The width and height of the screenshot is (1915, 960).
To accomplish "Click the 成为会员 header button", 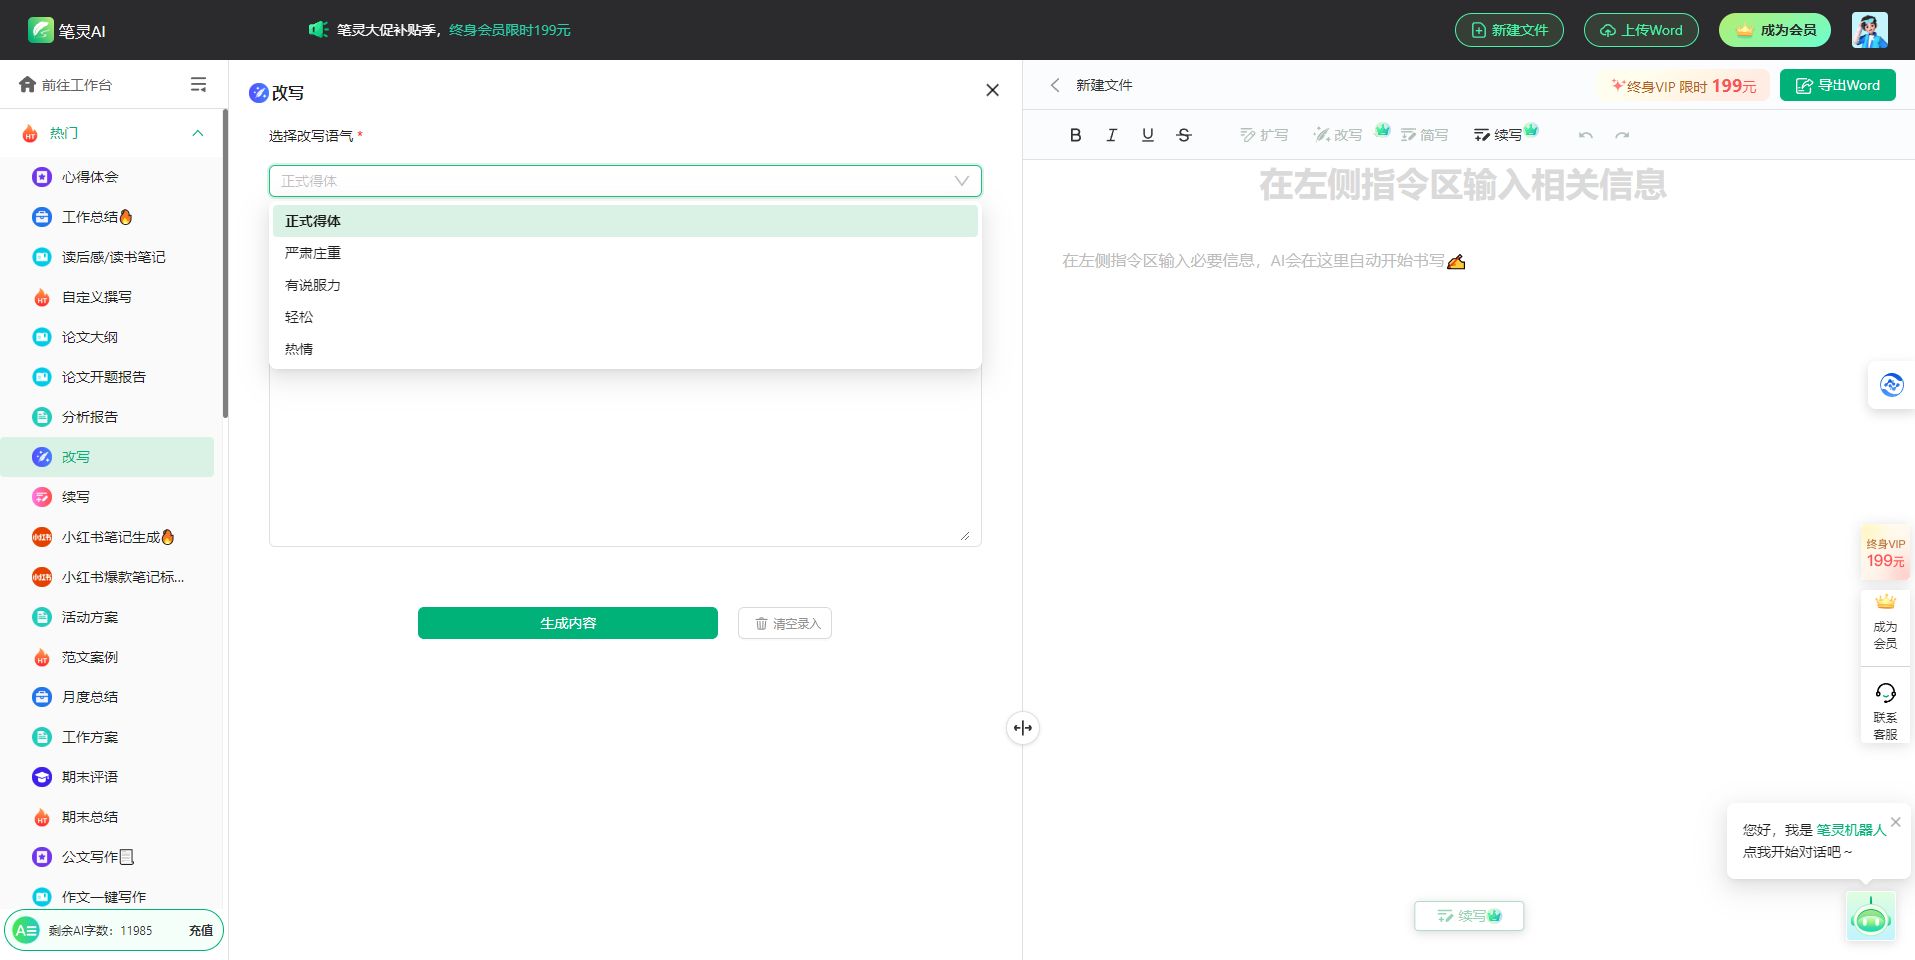I will [1775, 30].
